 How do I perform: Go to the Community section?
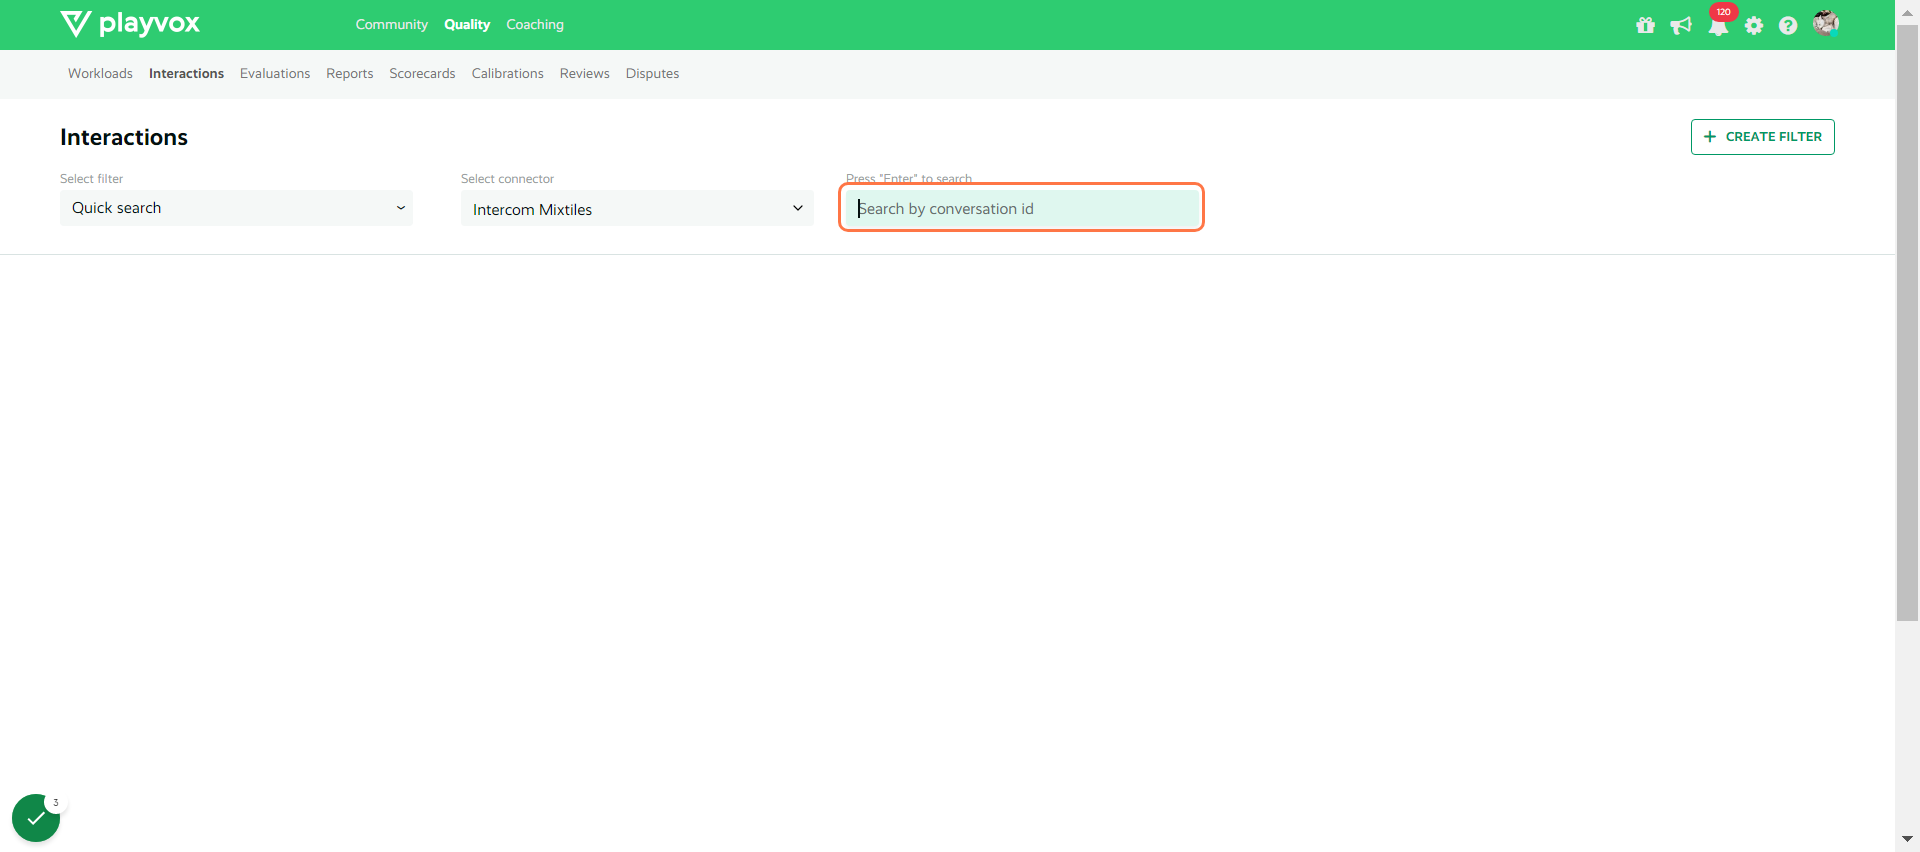coord(391,24)
